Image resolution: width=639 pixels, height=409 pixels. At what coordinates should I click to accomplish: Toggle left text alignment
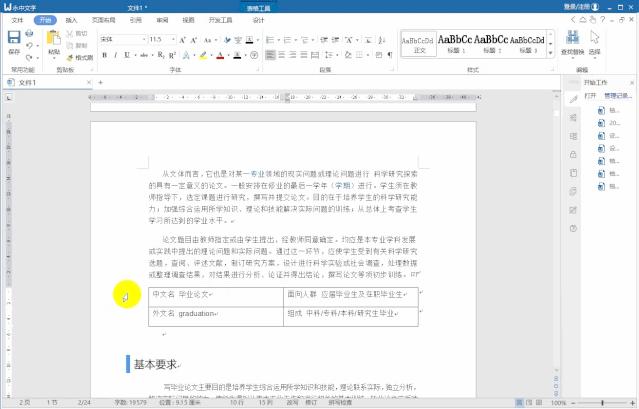coord(270,55)
